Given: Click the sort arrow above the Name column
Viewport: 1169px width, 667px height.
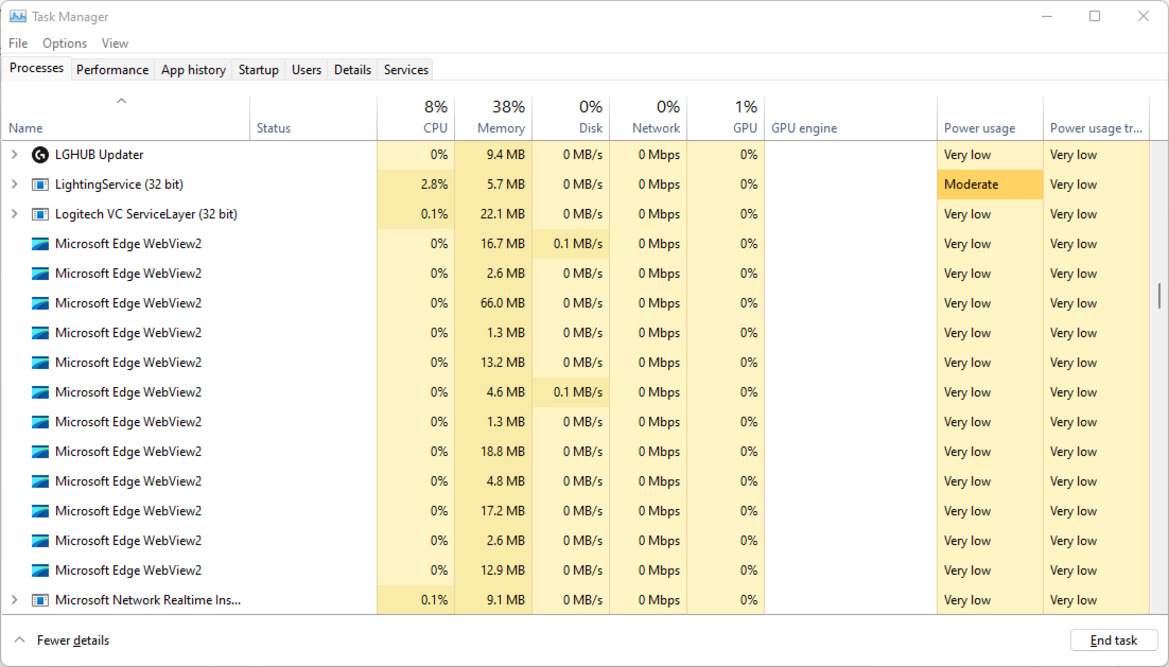Looking at the screenshot, I should tap(121, 100).
